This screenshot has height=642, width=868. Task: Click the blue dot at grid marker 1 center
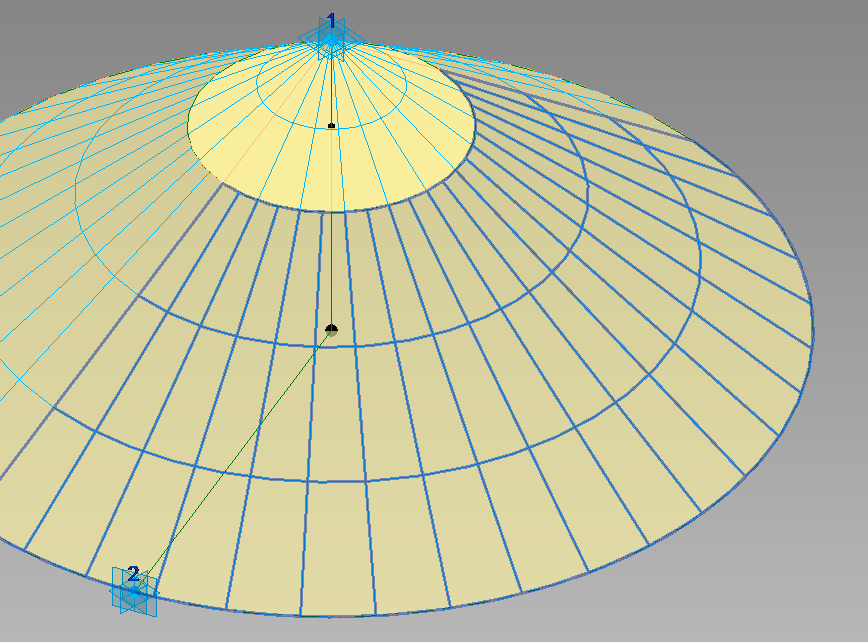332,40
